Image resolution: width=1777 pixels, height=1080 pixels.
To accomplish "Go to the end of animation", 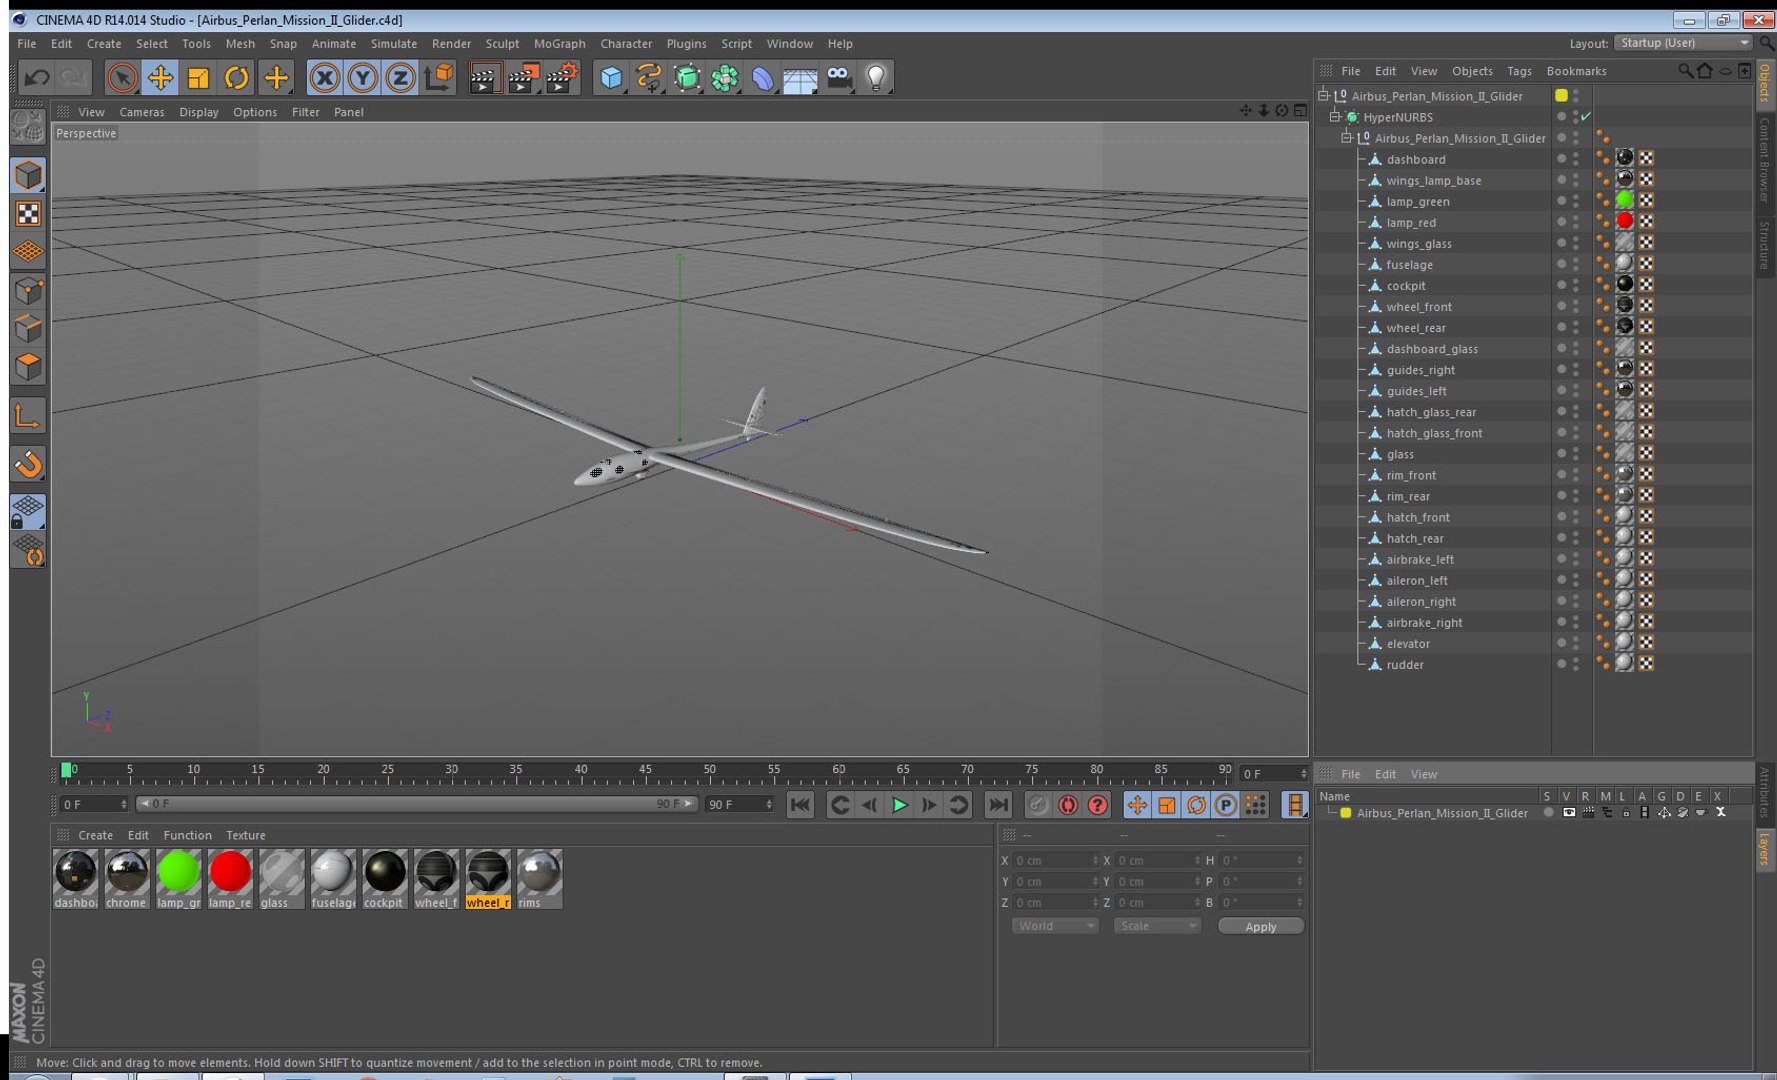I will pyautogui.click(x=998, y=805).
